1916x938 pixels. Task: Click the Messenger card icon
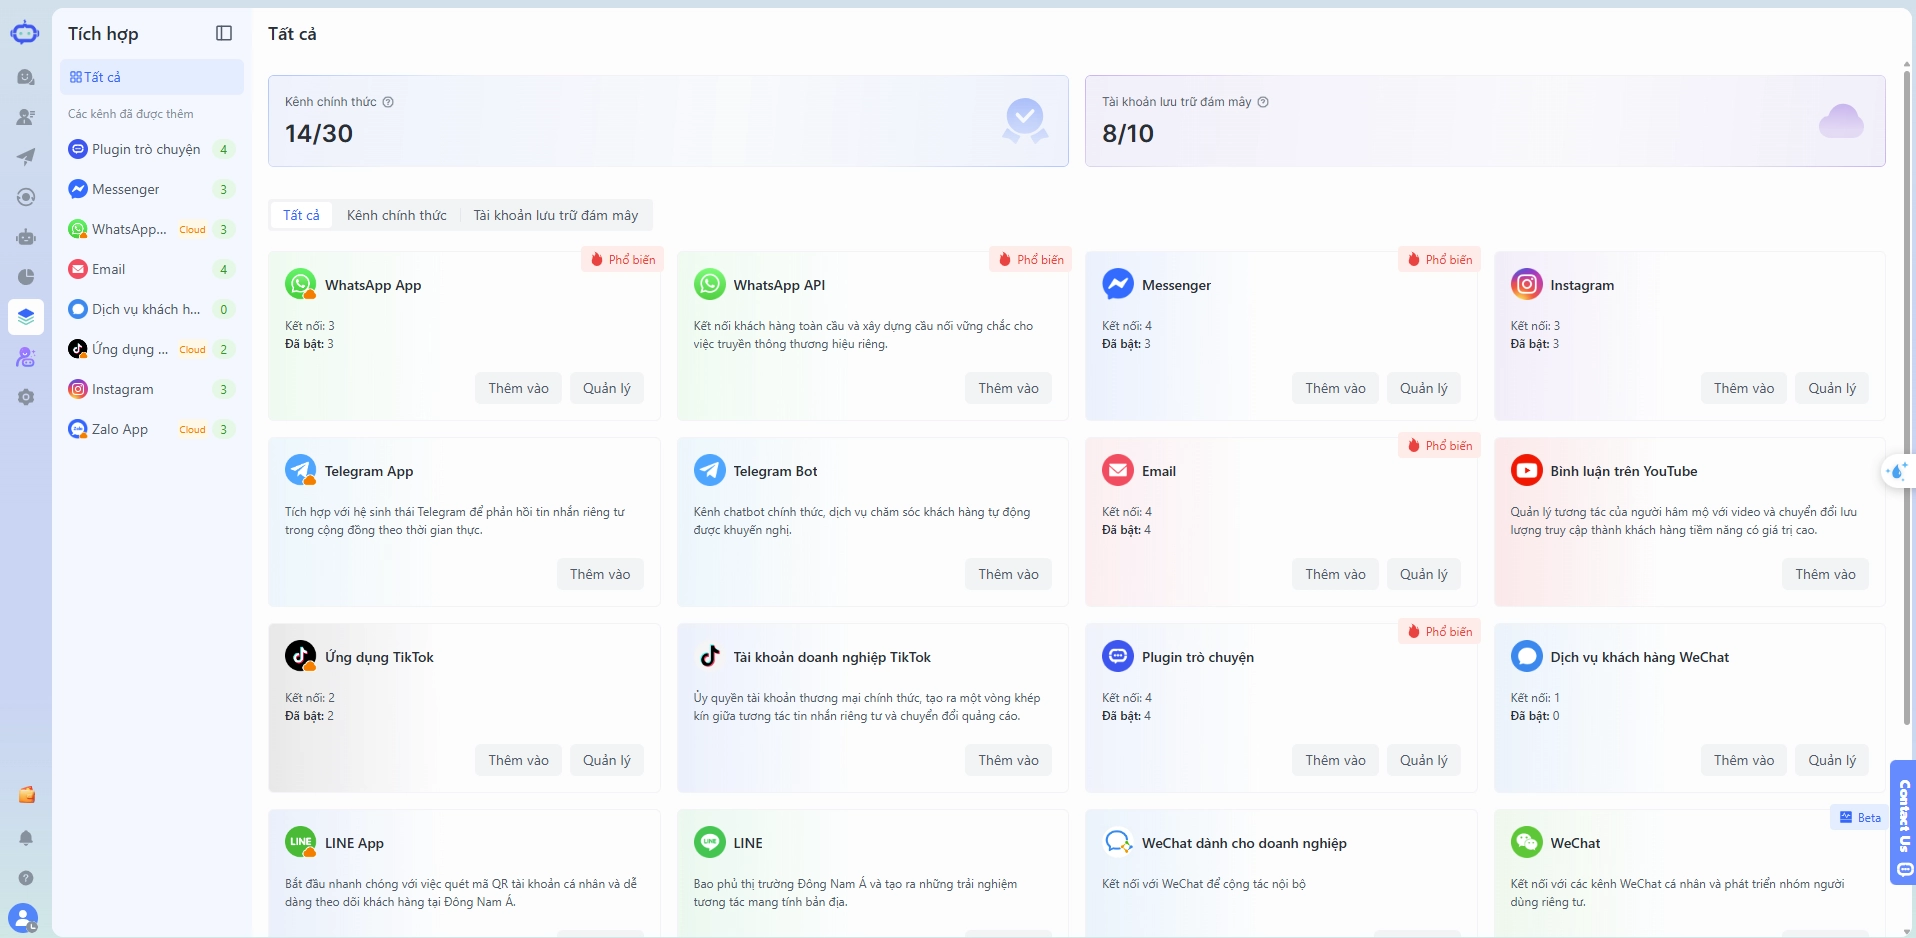(x=1118, y=285)
